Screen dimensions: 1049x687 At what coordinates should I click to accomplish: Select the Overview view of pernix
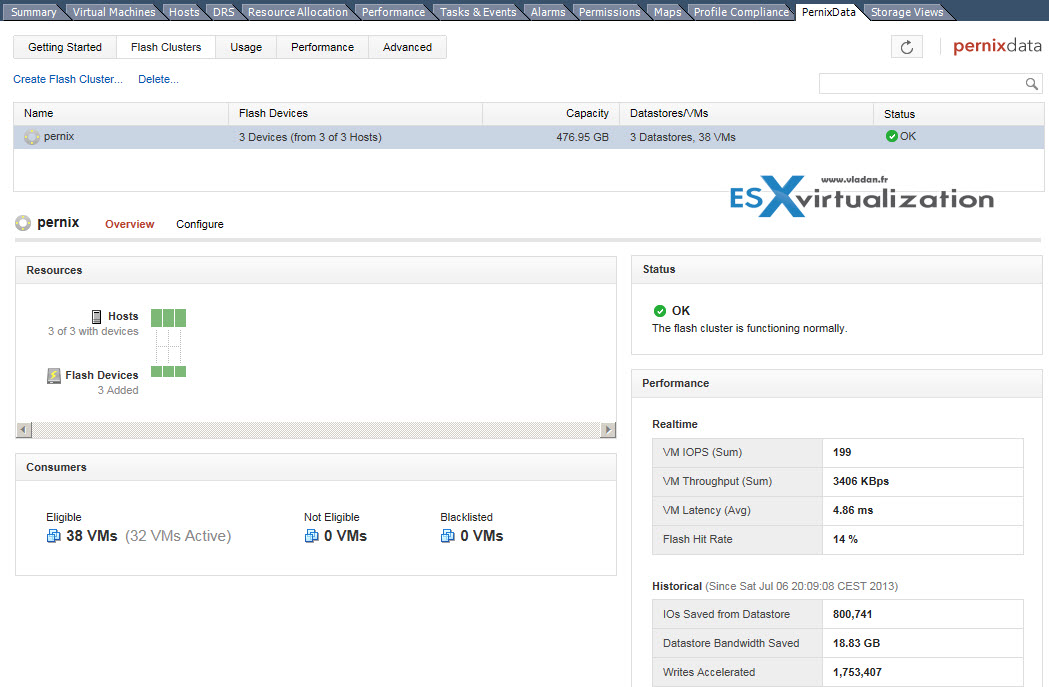130,224
